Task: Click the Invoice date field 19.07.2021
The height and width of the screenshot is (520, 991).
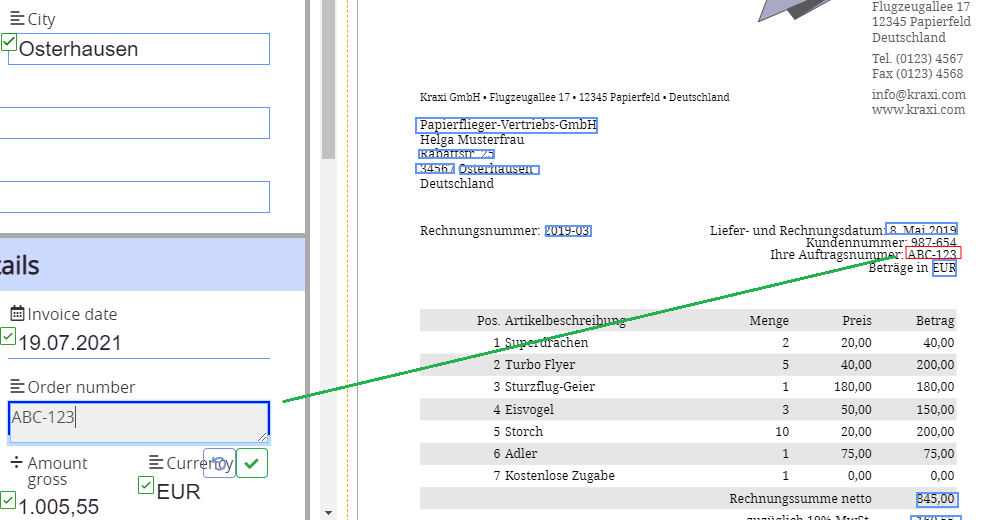Action: 139,343
